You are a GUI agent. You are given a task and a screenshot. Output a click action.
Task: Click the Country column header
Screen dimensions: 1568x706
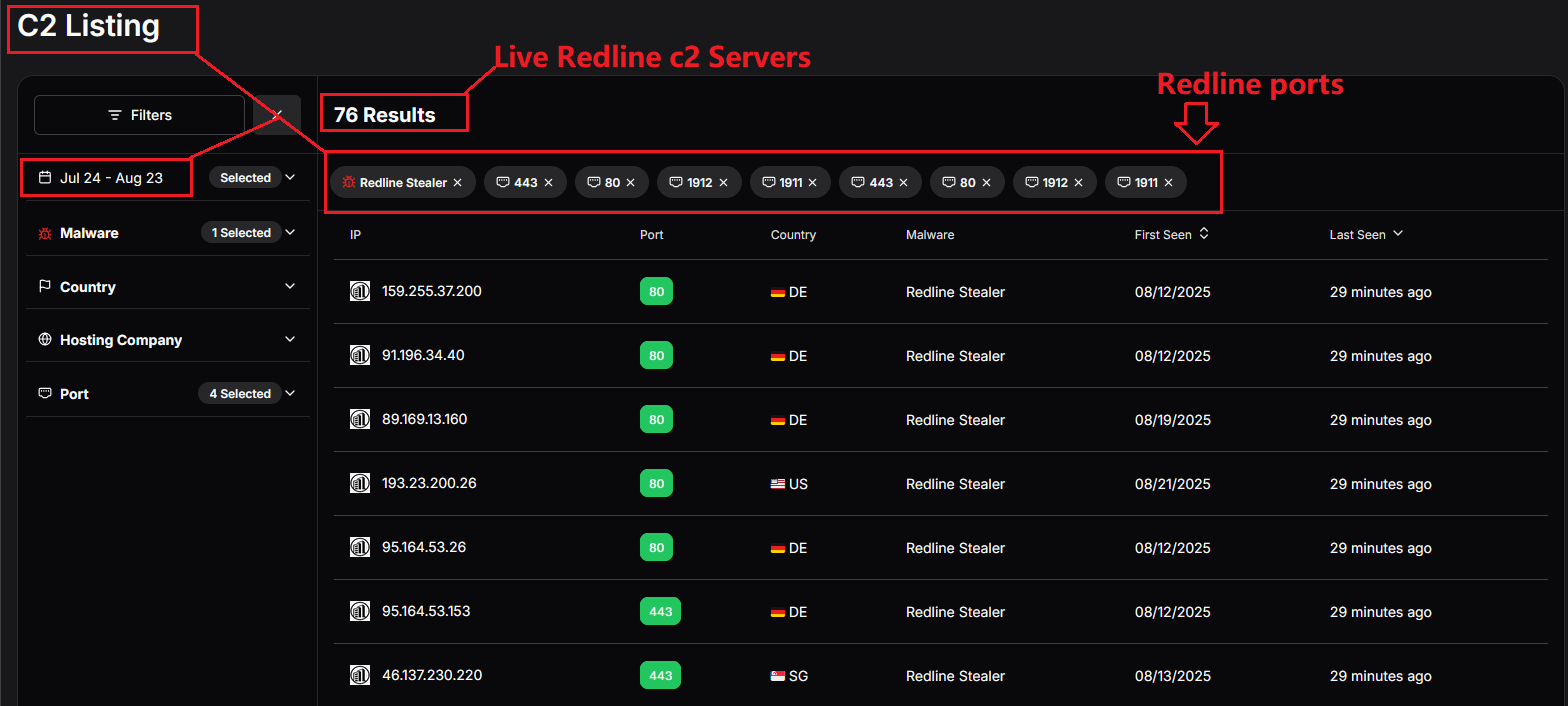[793, 235]
